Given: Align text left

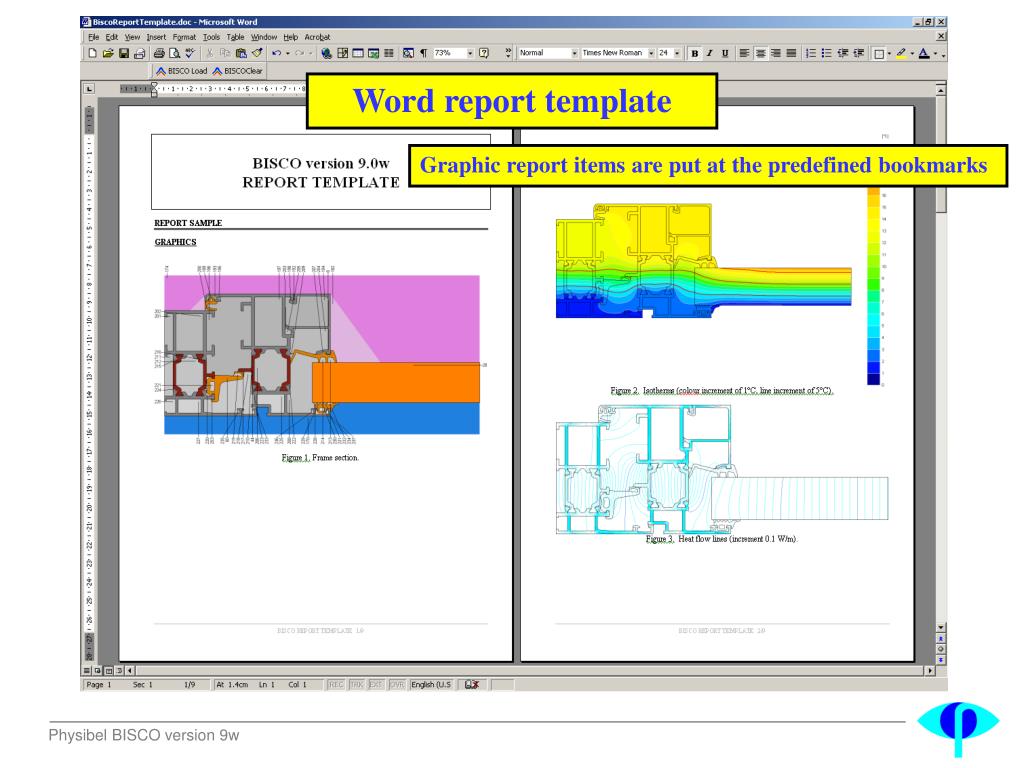Looking at the screenshot, I should (744, 53).
